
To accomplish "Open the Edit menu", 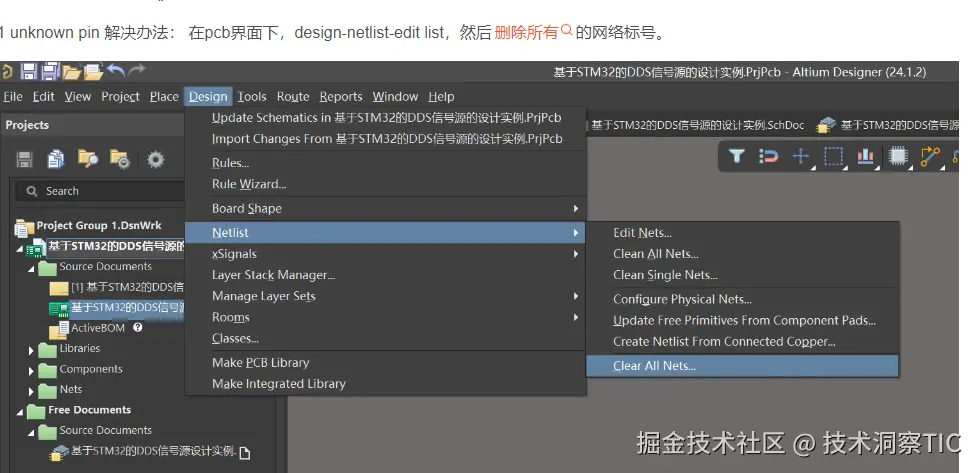I will pos(44,97).
